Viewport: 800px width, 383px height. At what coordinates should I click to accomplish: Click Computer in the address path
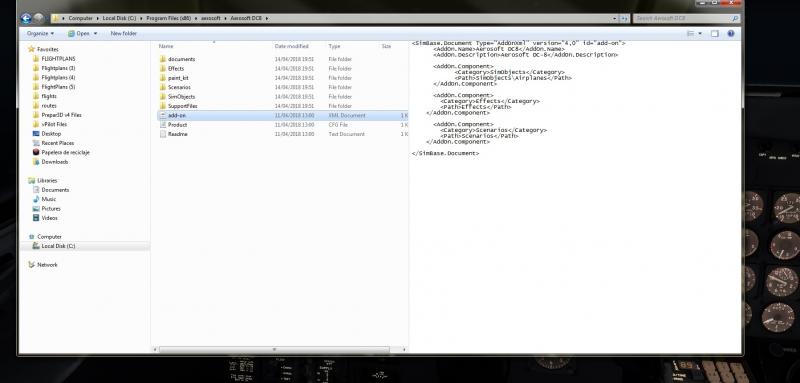coord(81,18)
